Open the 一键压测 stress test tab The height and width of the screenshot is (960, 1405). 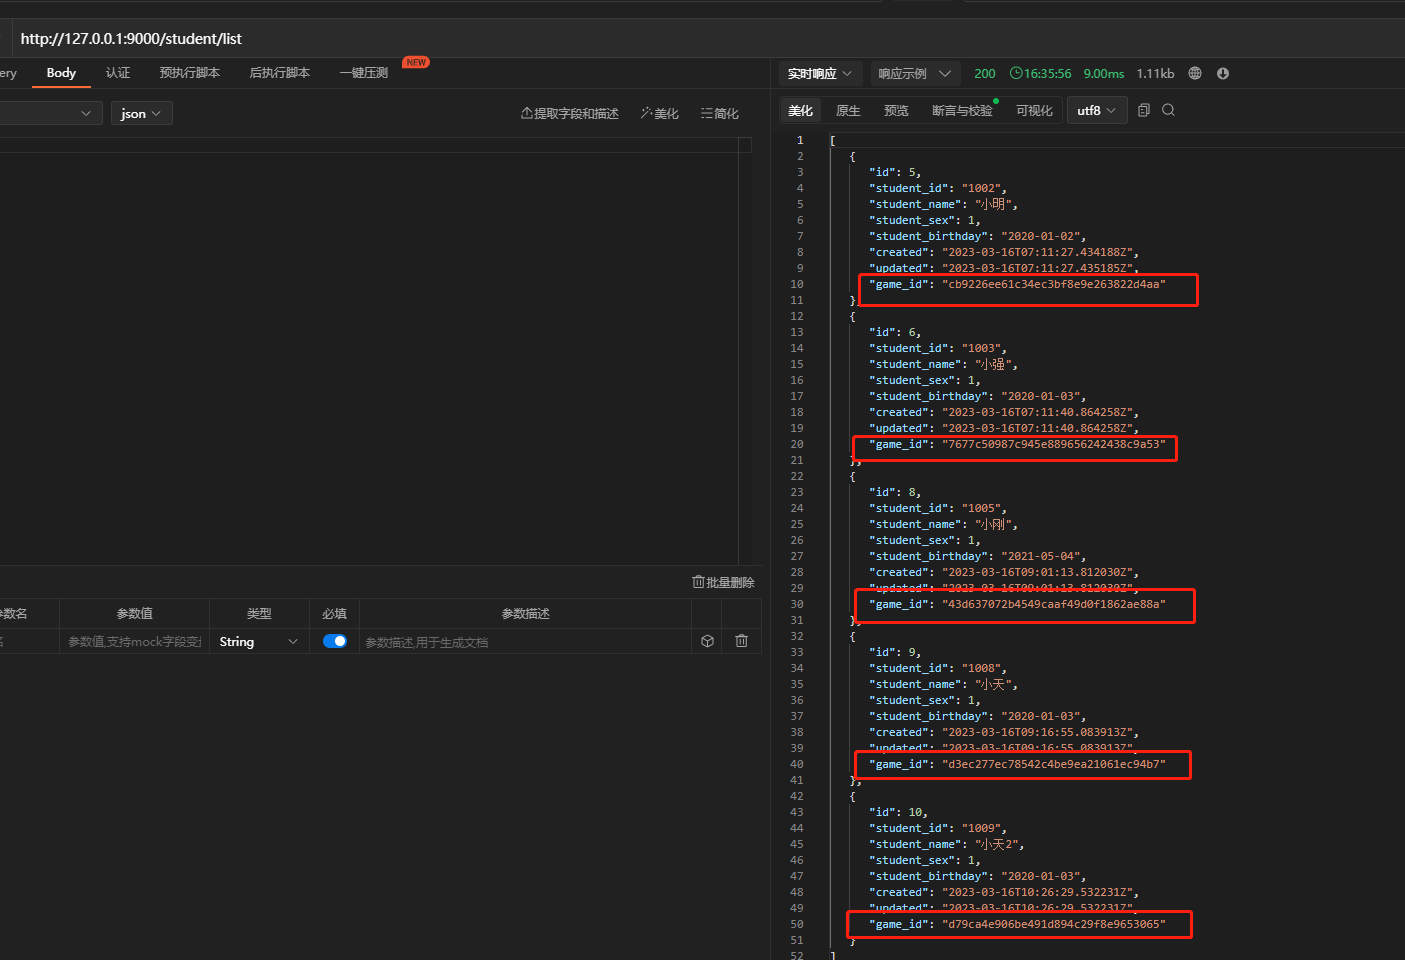364,73
